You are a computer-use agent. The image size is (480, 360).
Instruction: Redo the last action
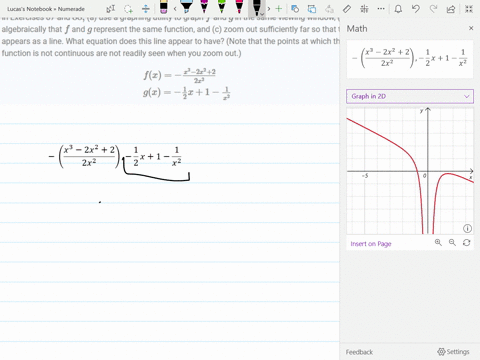click(433, 9)
